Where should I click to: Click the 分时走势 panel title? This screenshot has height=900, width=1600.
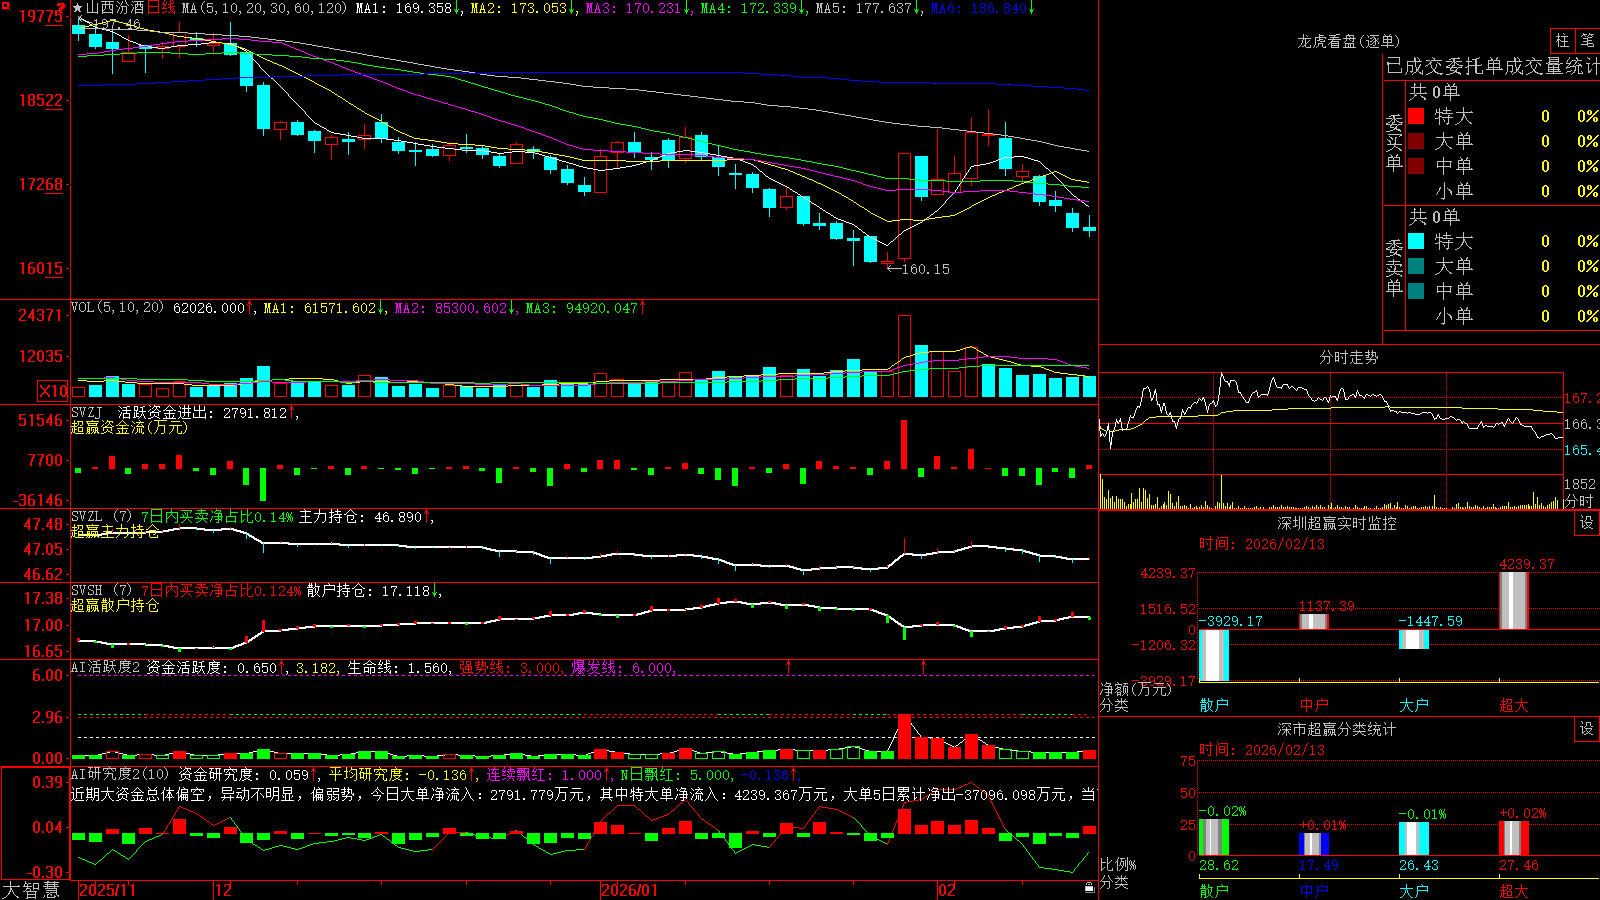[x=1348, y=357]
